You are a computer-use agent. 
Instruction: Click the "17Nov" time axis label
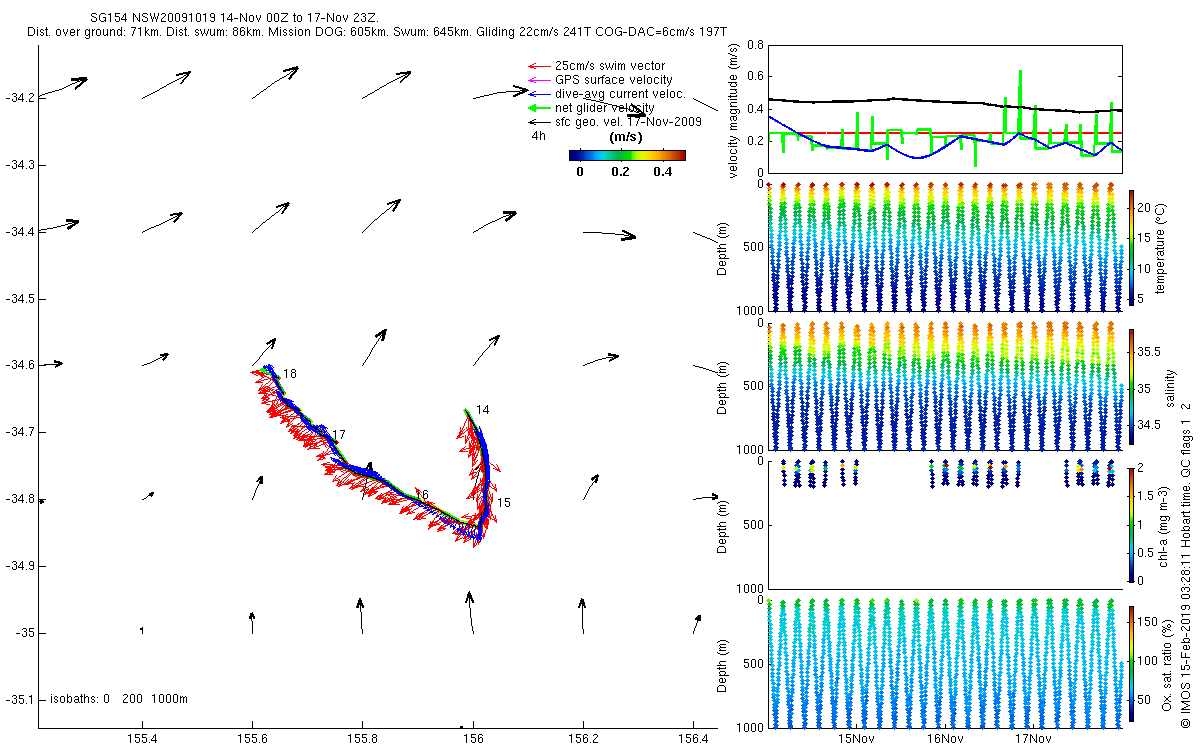(x=1033, y=738)
